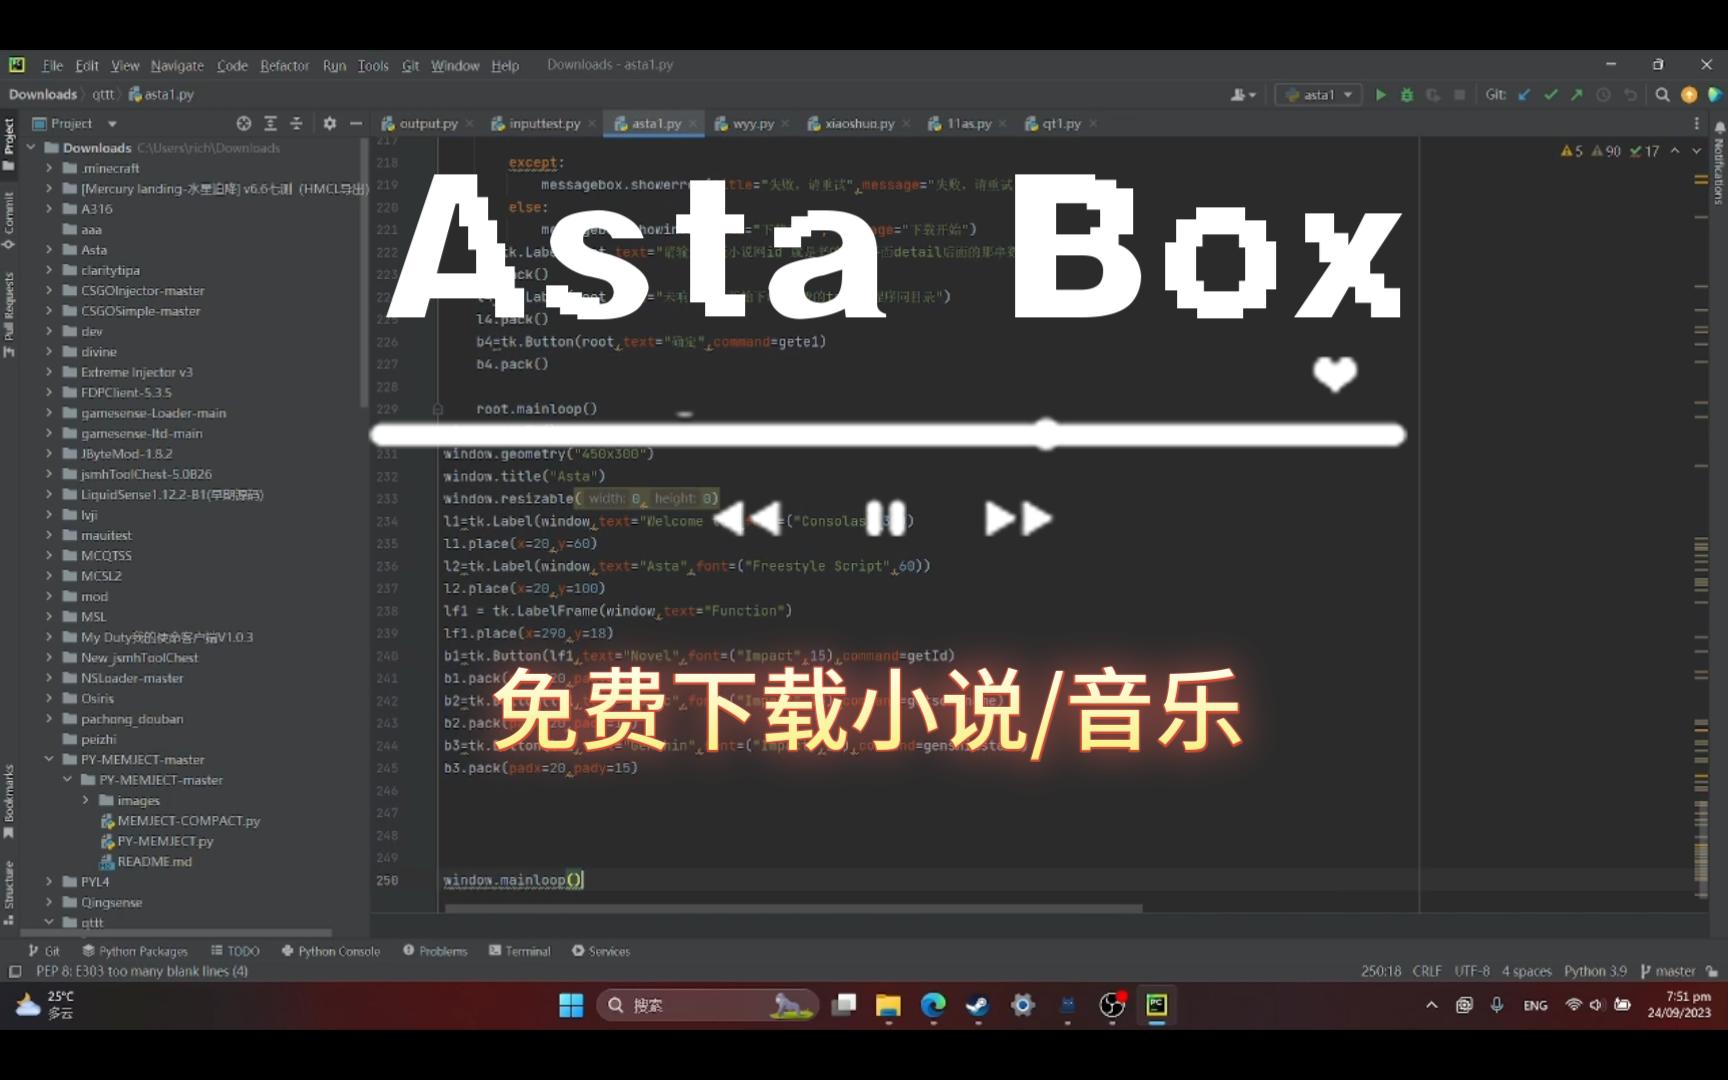Roll back changes with the undo arrow icon
1728x1080 pixels.
pos(1630,95)
